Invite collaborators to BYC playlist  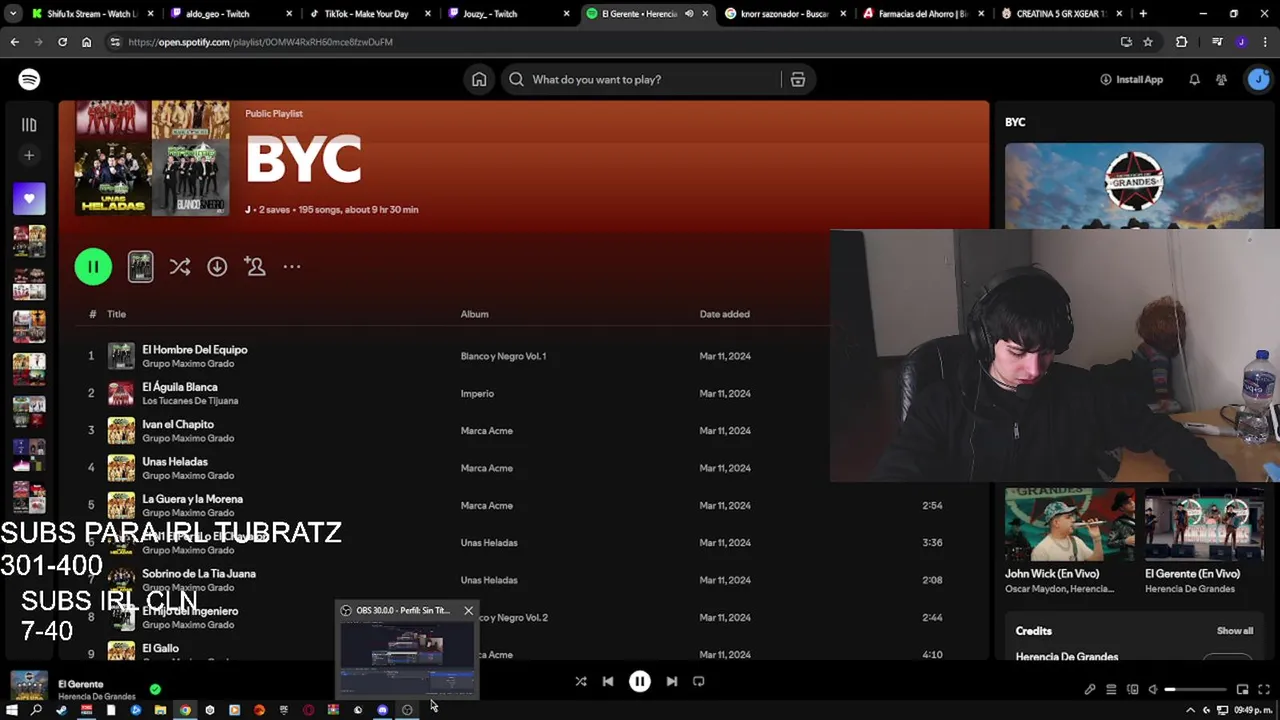coord(255,266)
